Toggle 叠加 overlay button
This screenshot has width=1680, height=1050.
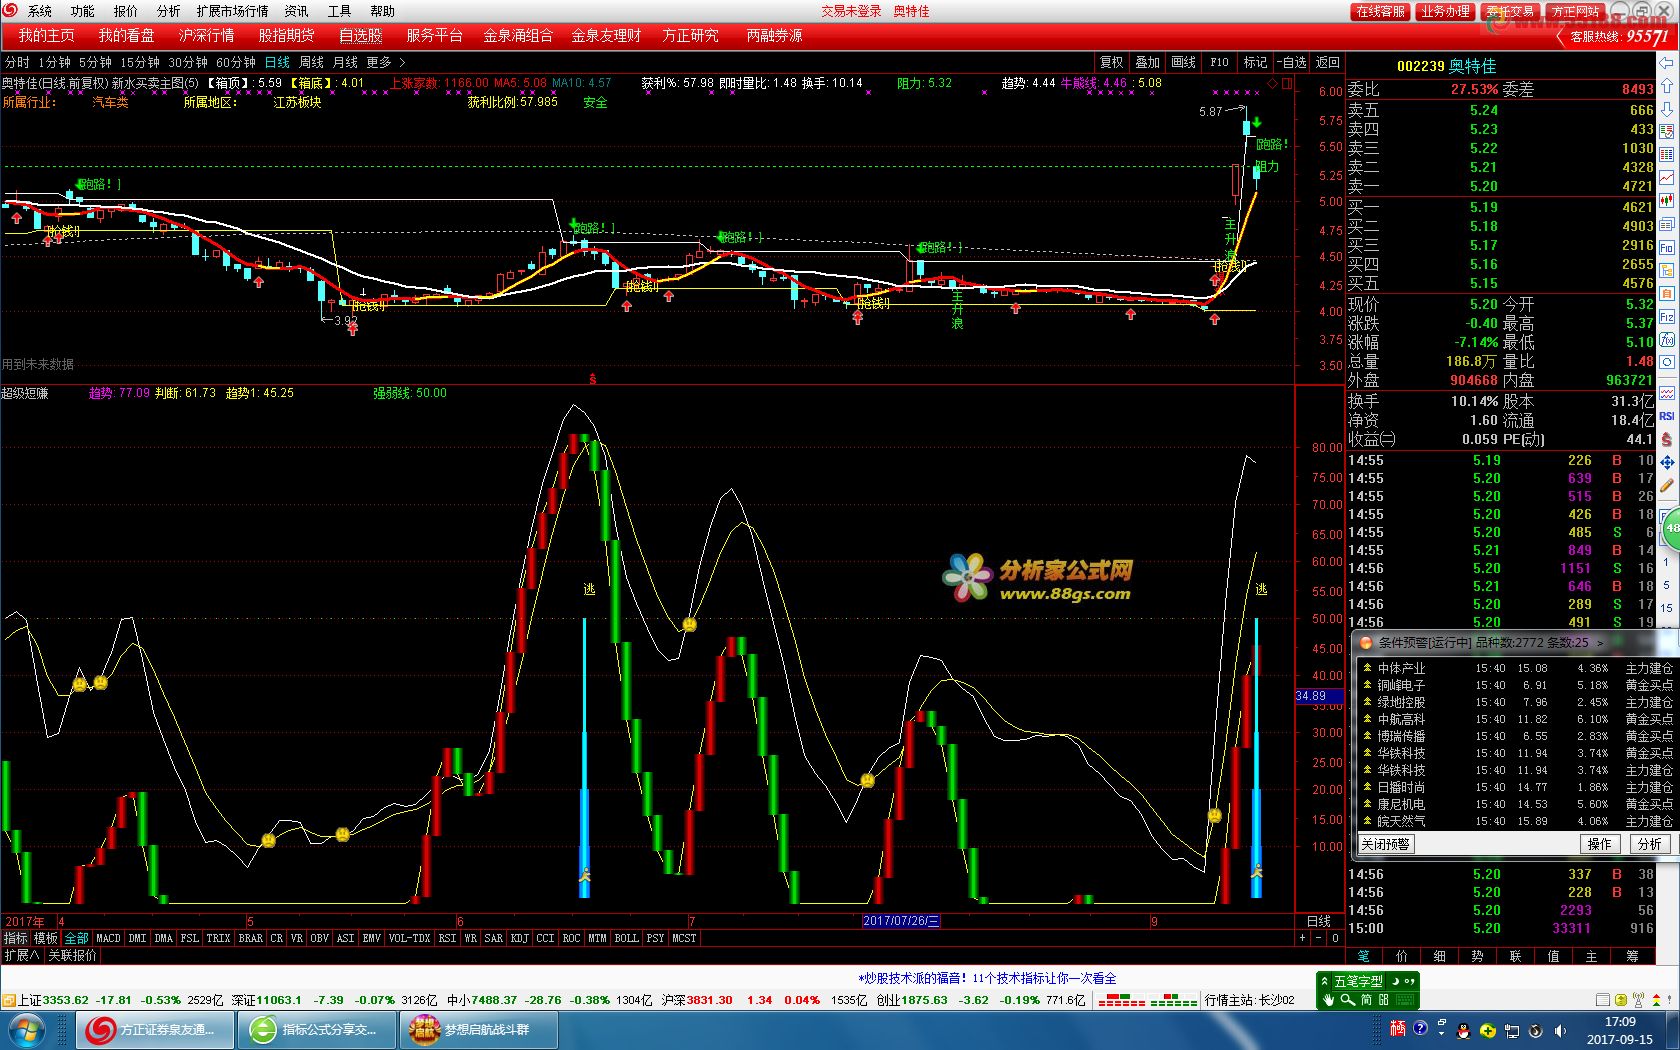click(x=1147, y=62)
